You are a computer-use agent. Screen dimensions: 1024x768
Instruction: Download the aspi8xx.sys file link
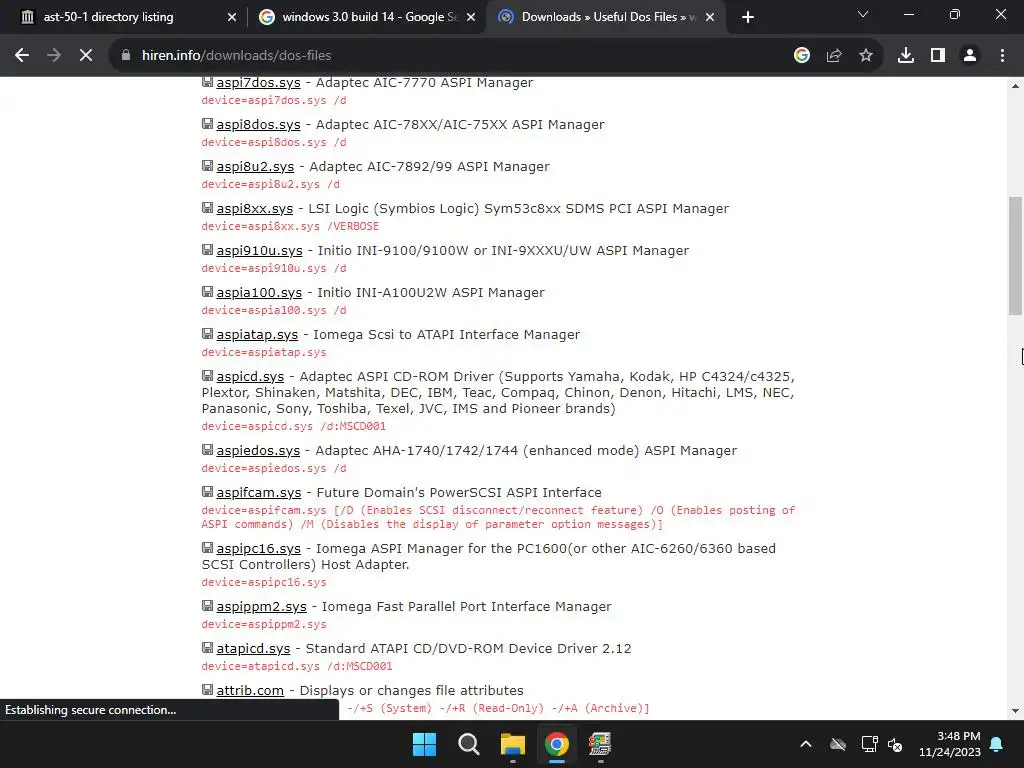[x=255, y=208]
